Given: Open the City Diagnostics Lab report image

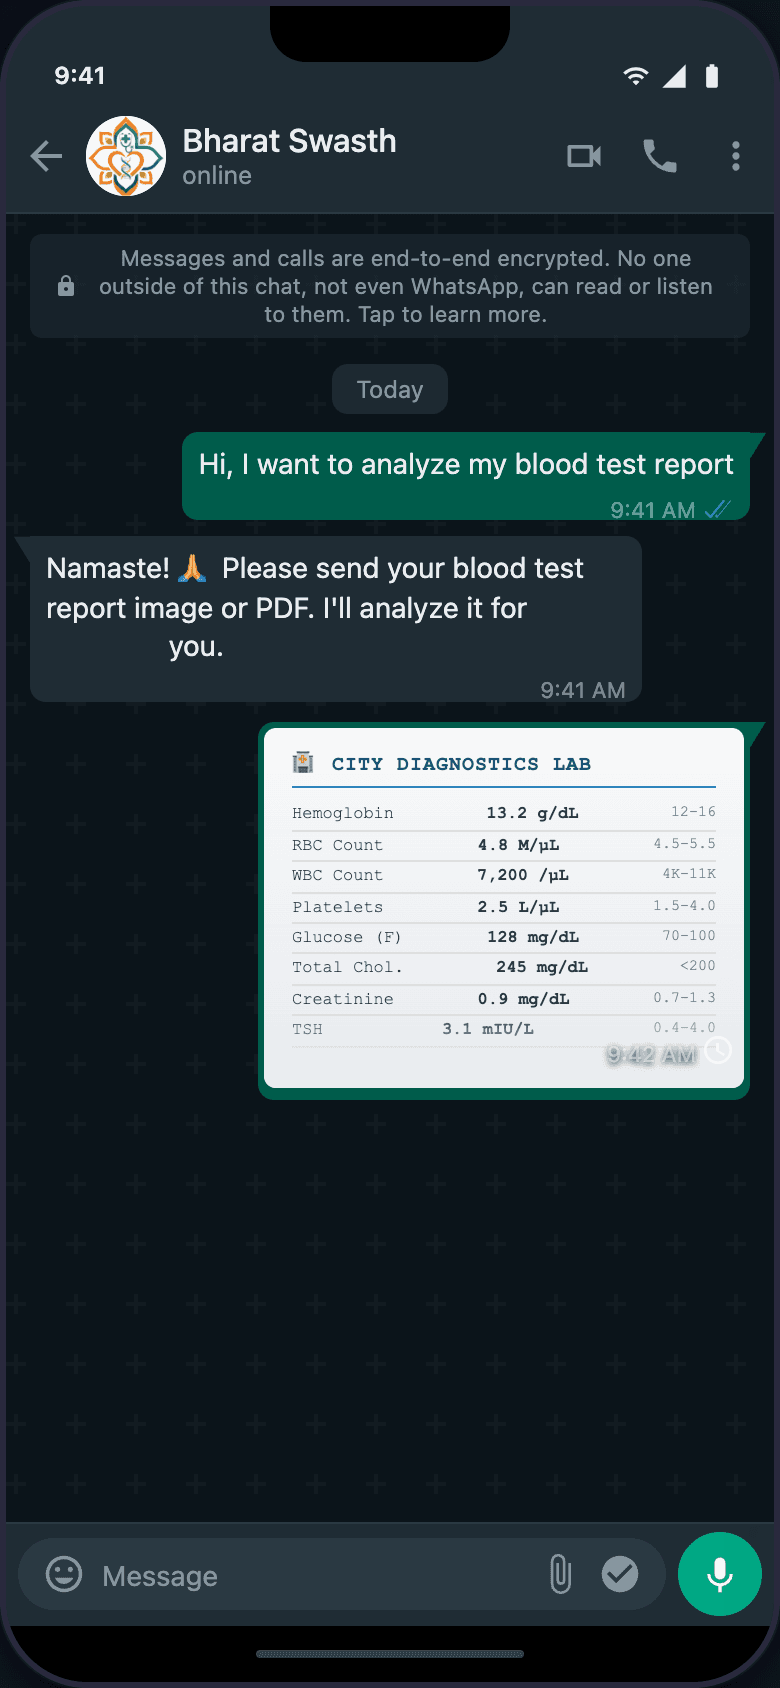Looking at the screenshot, I should point(504,908).
